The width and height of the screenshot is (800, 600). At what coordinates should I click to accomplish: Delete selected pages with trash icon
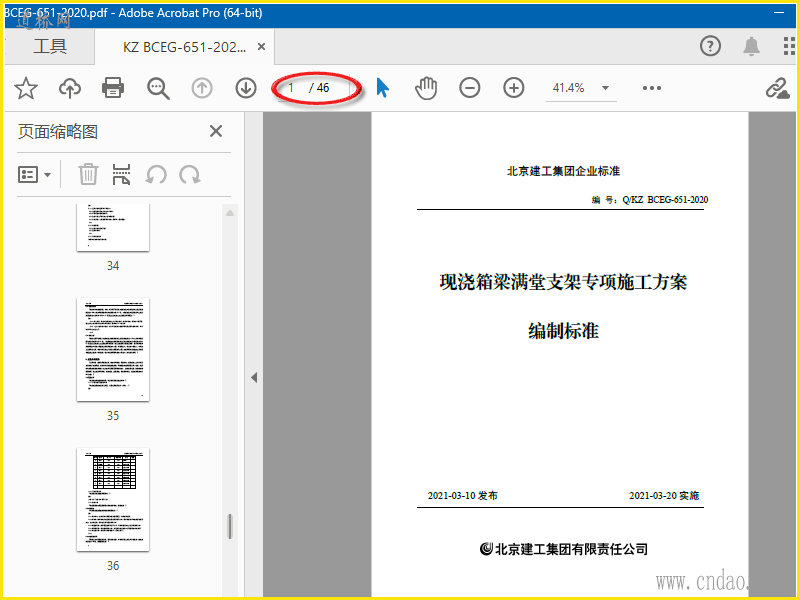coord(88,174)
